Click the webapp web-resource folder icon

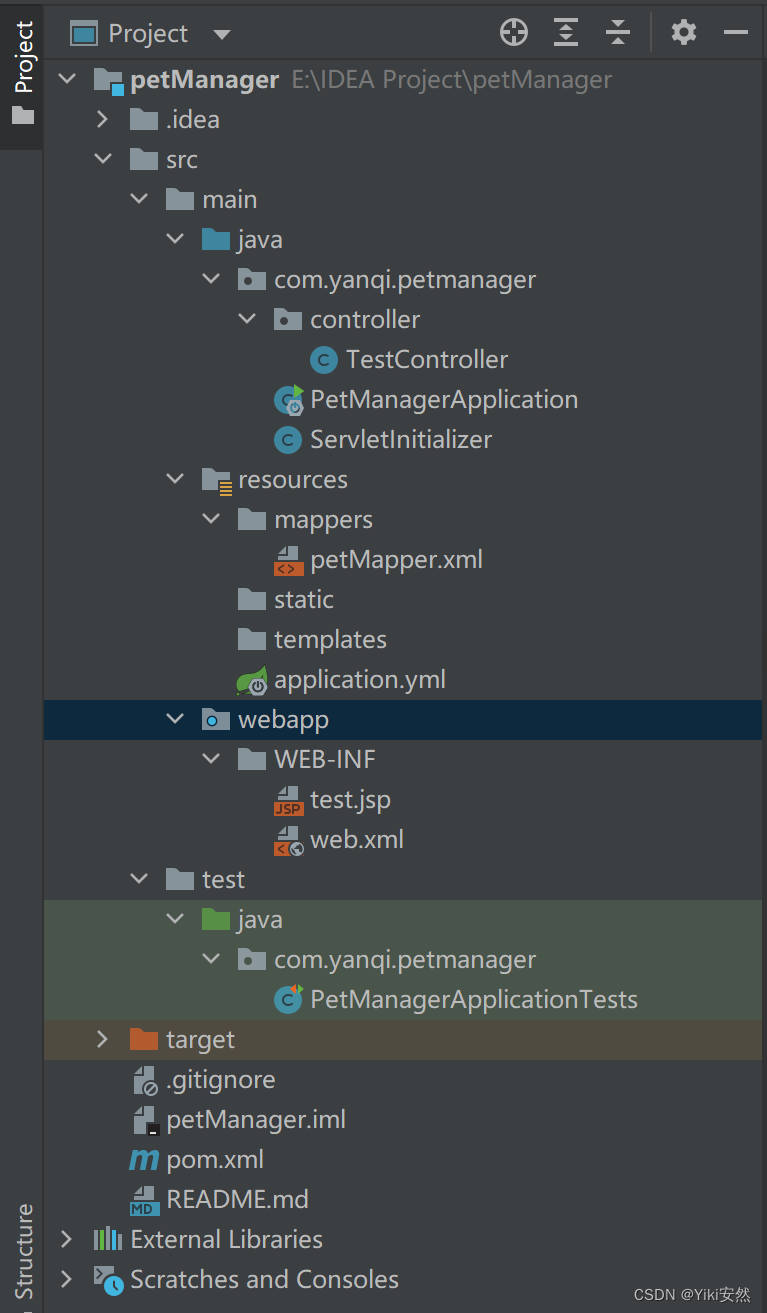[216, 719]
